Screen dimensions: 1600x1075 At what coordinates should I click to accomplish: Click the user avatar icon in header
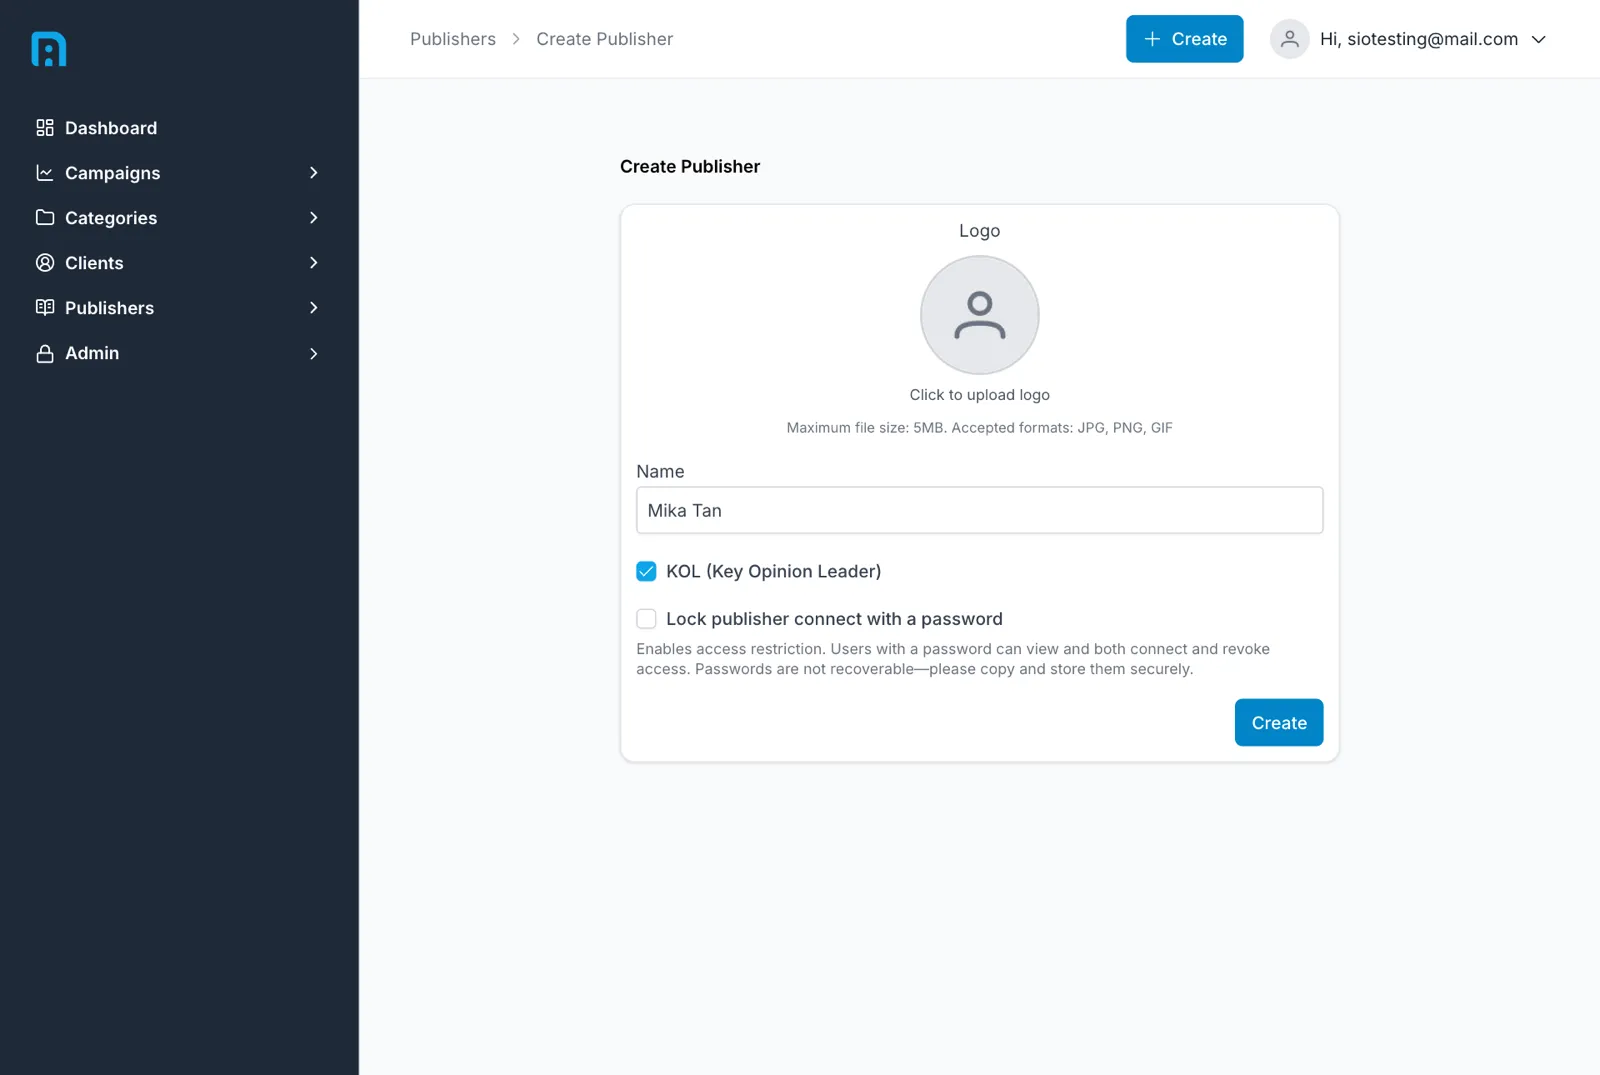pyautogui.click(x=1290, y=39)
